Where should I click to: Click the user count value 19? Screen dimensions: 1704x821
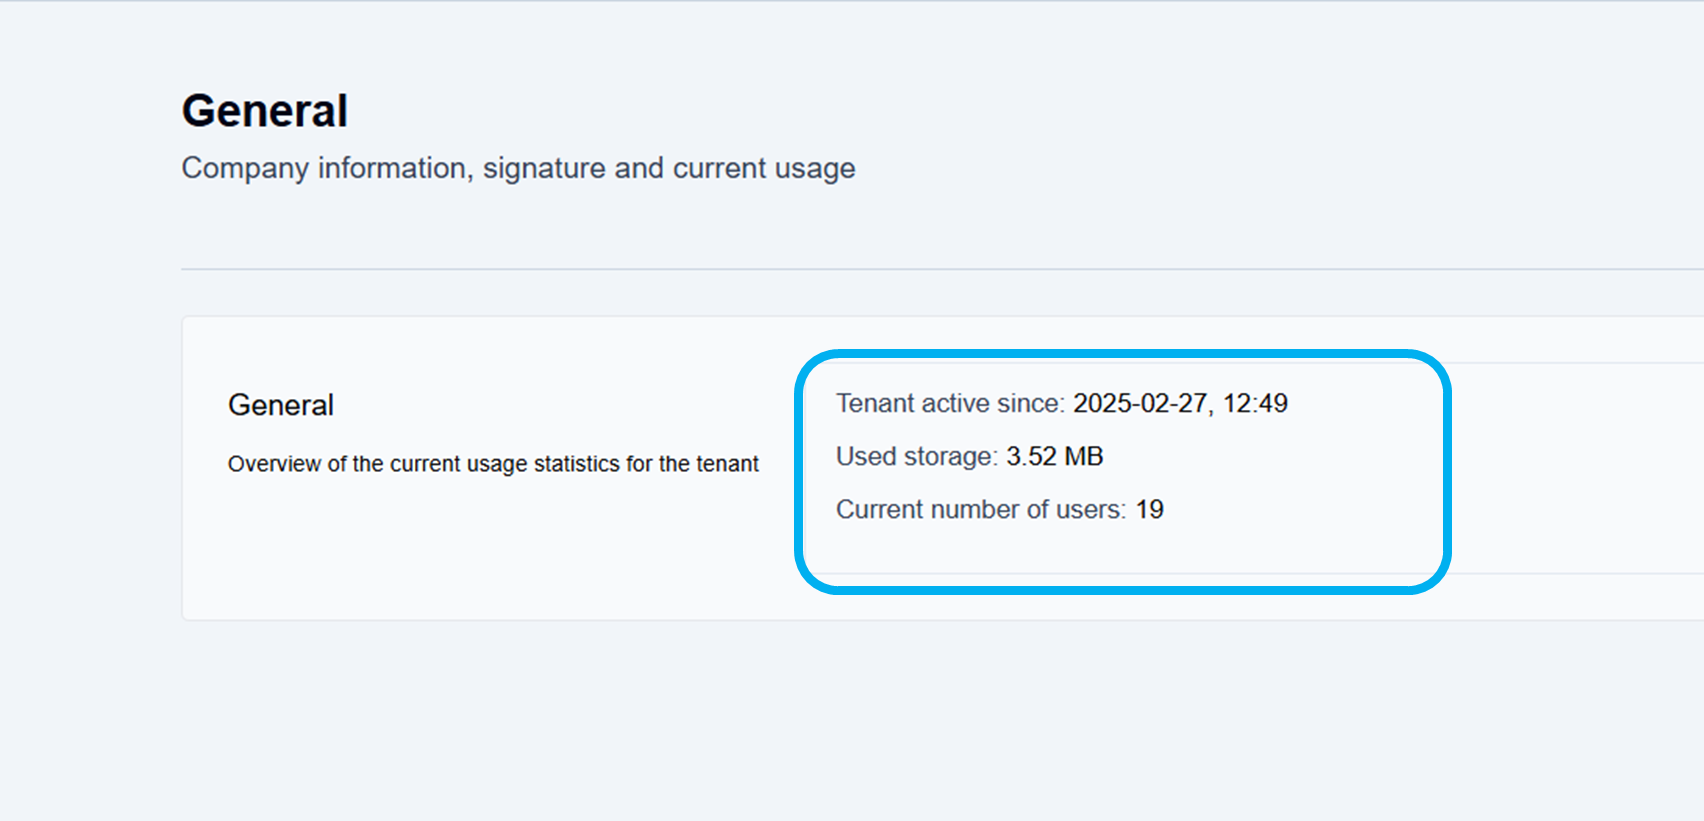[x=1149, y=509]
